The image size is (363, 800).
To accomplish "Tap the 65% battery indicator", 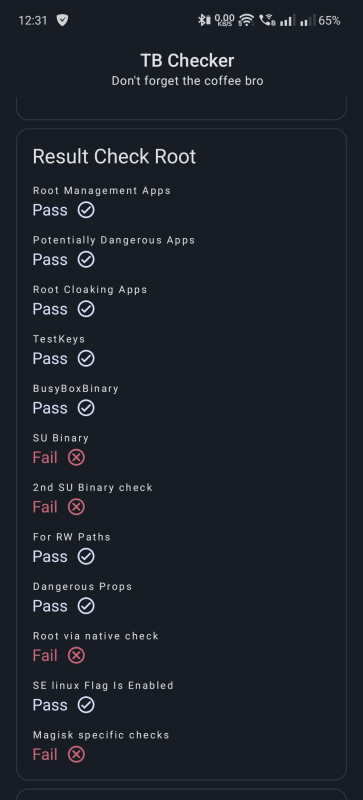I will pyautogui.click(x=329, y=21).
